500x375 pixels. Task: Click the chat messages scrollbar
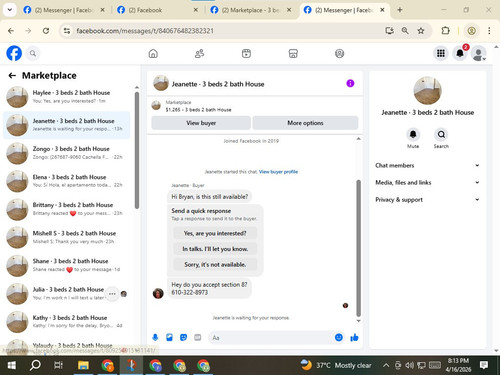pos(359,248)
